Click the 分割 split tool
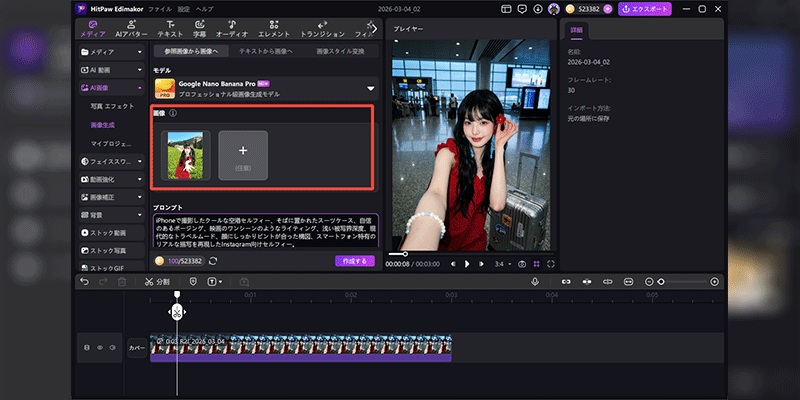Screen dimensions: 800x400 [157, 282]
